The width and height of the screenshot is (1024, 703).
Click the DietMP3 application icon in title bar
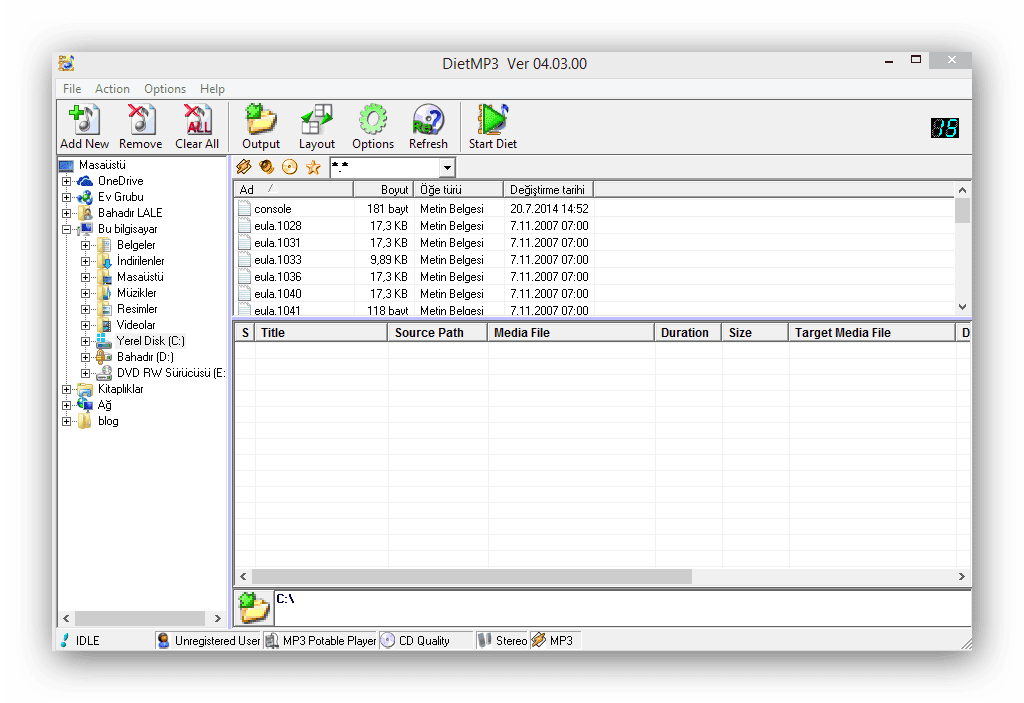[x=66, y=63]
